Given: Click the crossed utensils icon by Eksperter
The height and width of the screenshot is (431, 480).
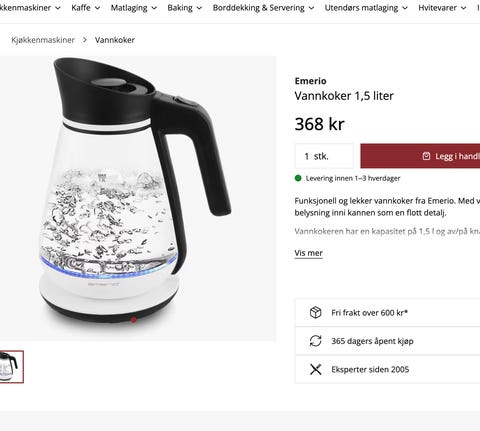Looking at the screenshot, I should [x=315, y=369].
